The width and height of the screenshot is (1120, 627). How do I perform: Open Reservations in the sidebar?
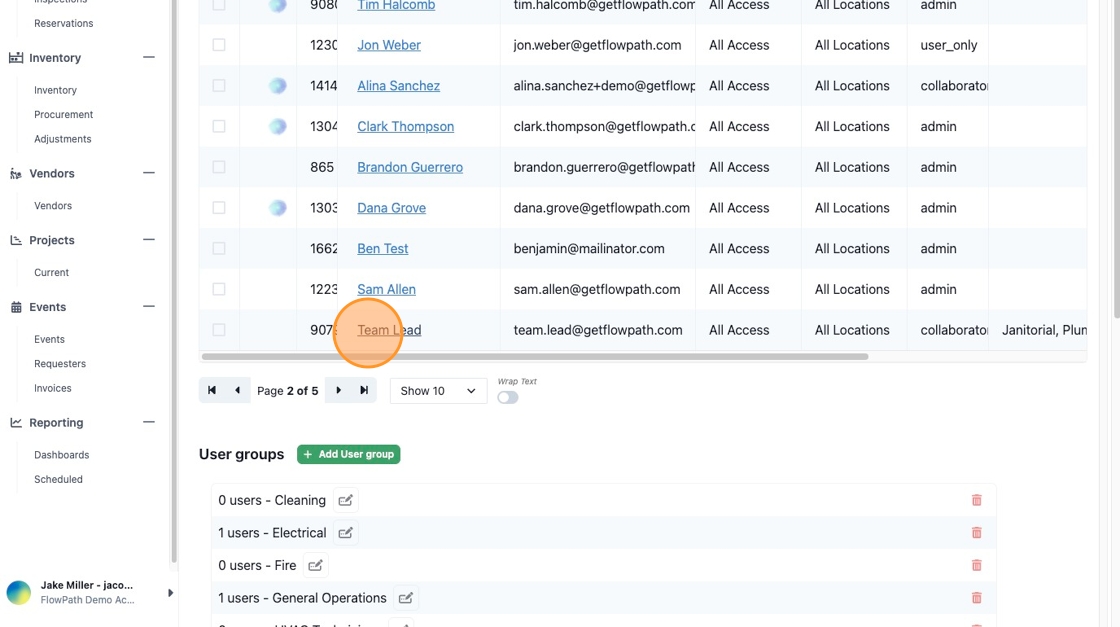tap(64, 24)
